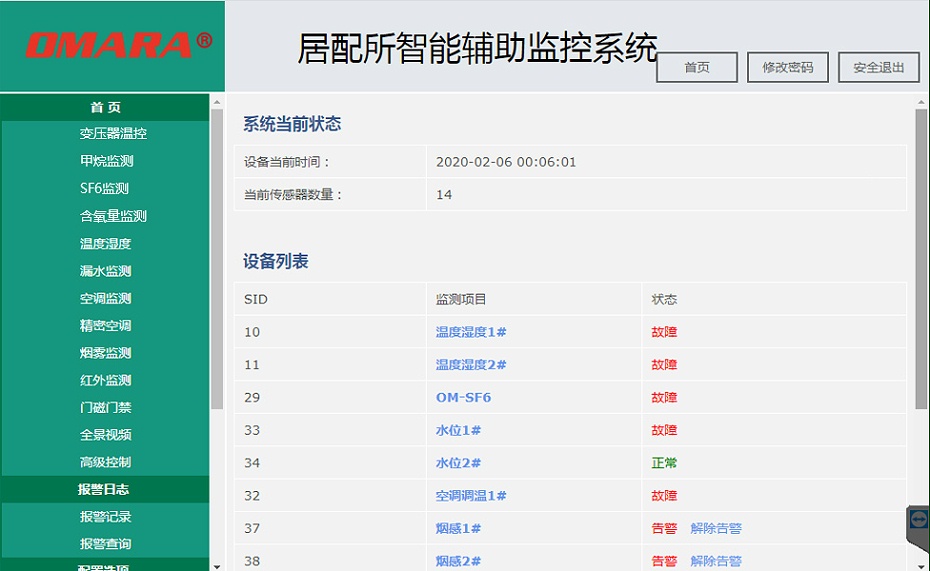Click the TeamViewer side panel icon

[918, 520]
